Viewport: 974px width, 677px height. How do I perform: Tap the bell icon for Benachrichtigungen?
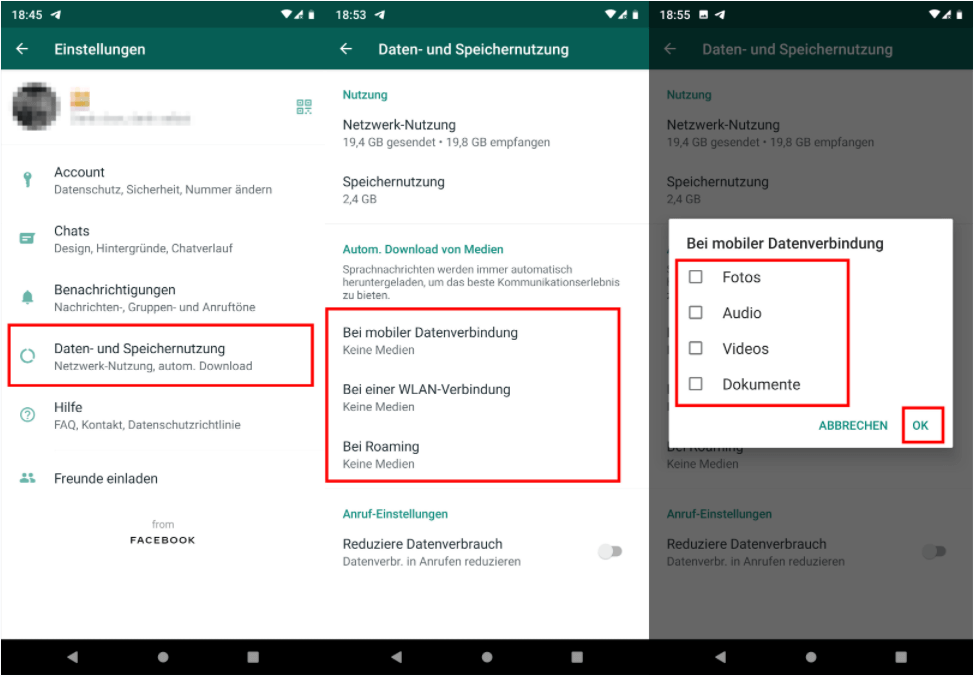pos(27,297)
